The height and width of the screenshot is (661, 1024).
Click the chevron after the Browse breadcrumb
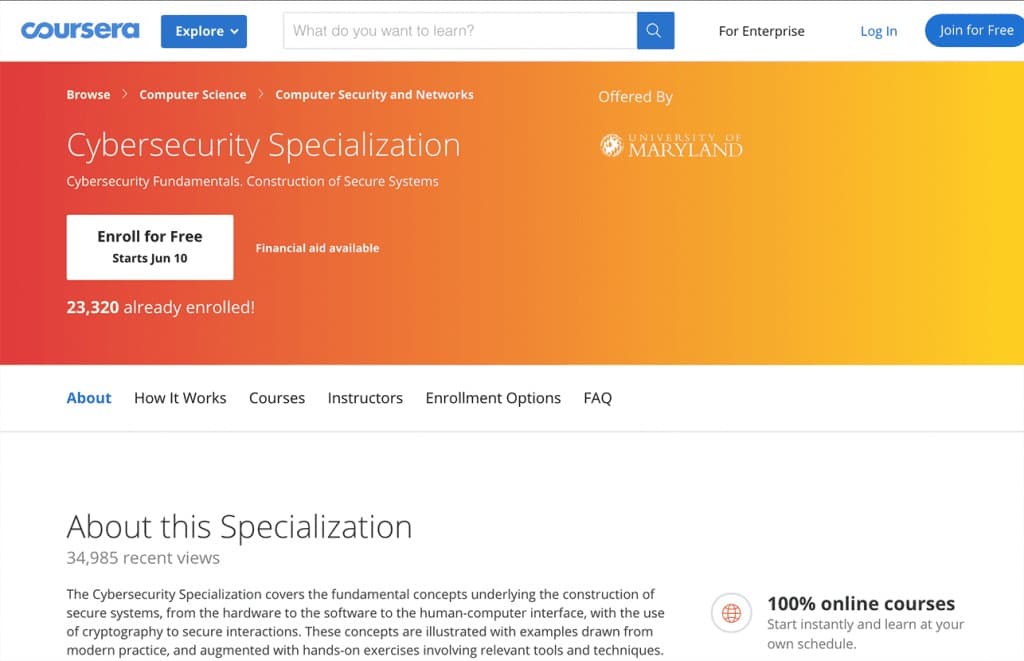125,94
